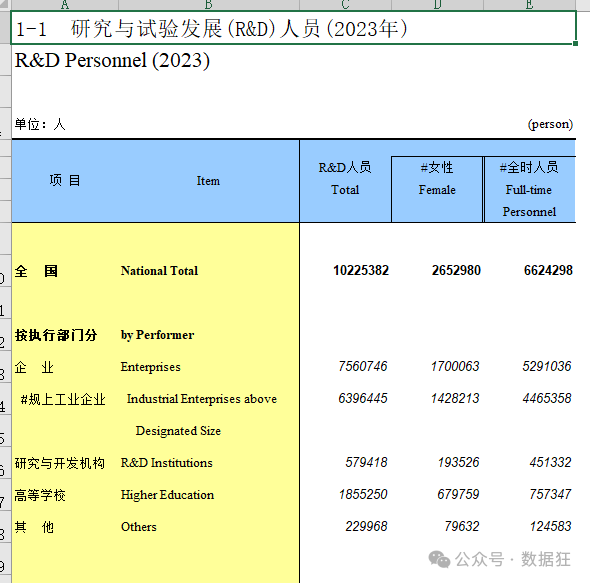
Task: Click the '按执行部门分' section label
Action: coord(56,335)
